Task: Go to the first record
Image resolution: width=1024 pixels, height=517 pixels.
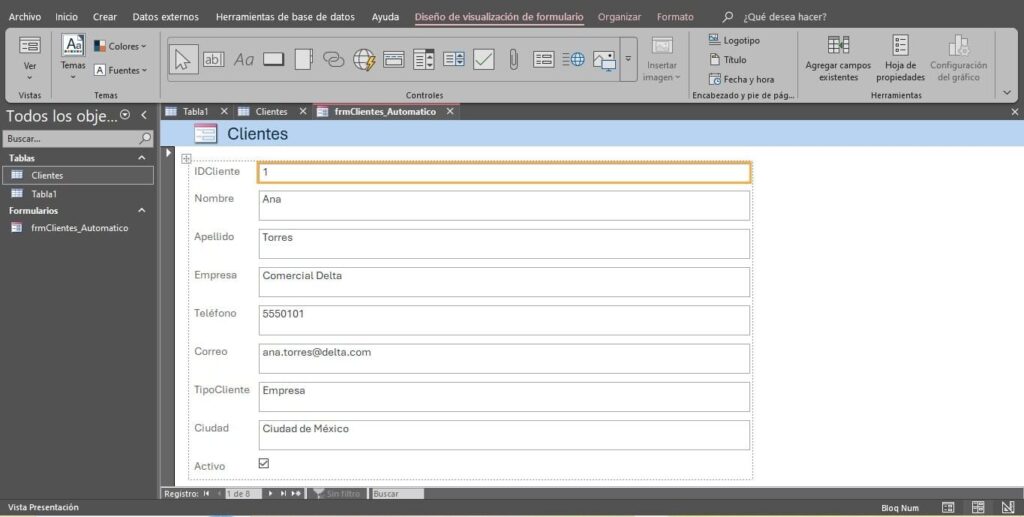Action: coord(206,494)
